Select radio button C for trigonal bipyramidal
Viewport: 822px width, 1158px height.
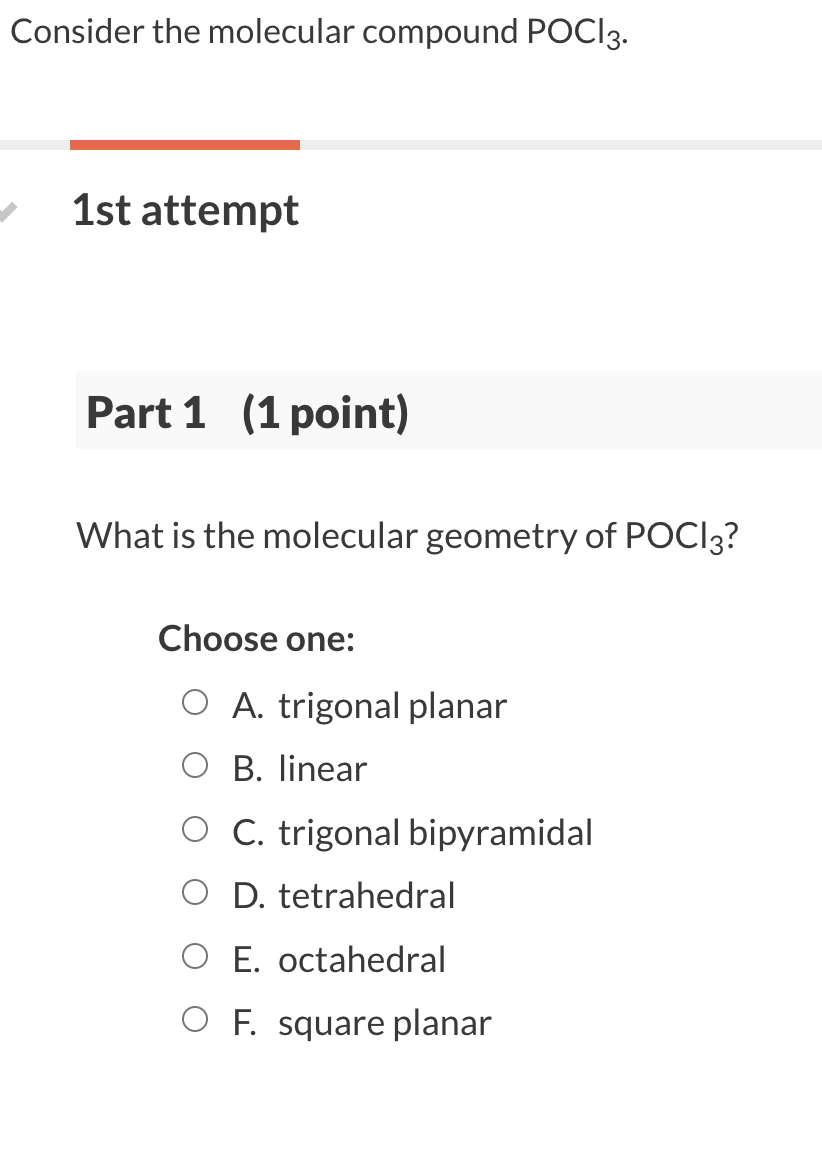tap(195, 828)
